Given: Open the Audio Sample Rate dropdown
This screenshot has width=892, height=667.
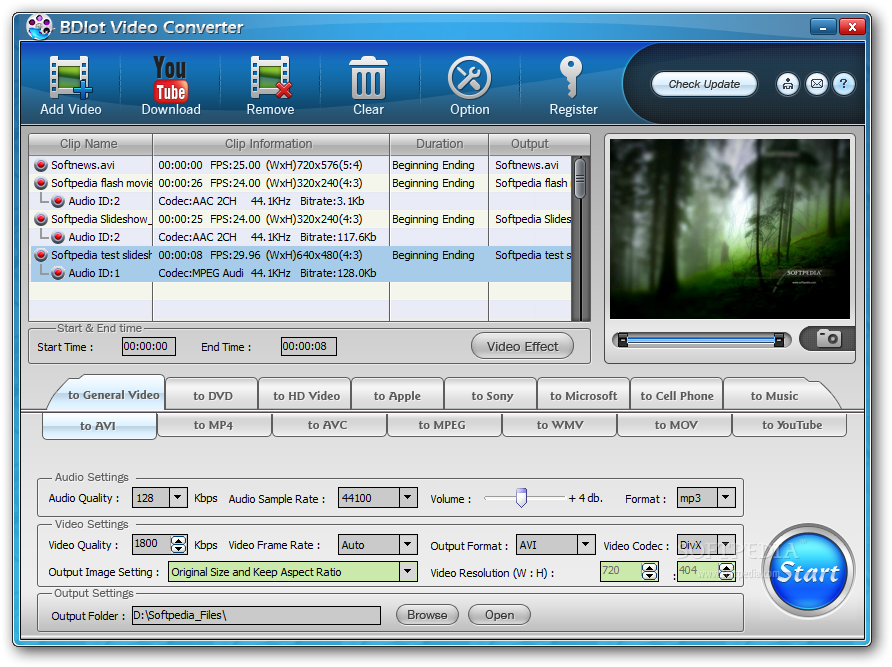Looking at the screenshot, I should 407,497.
